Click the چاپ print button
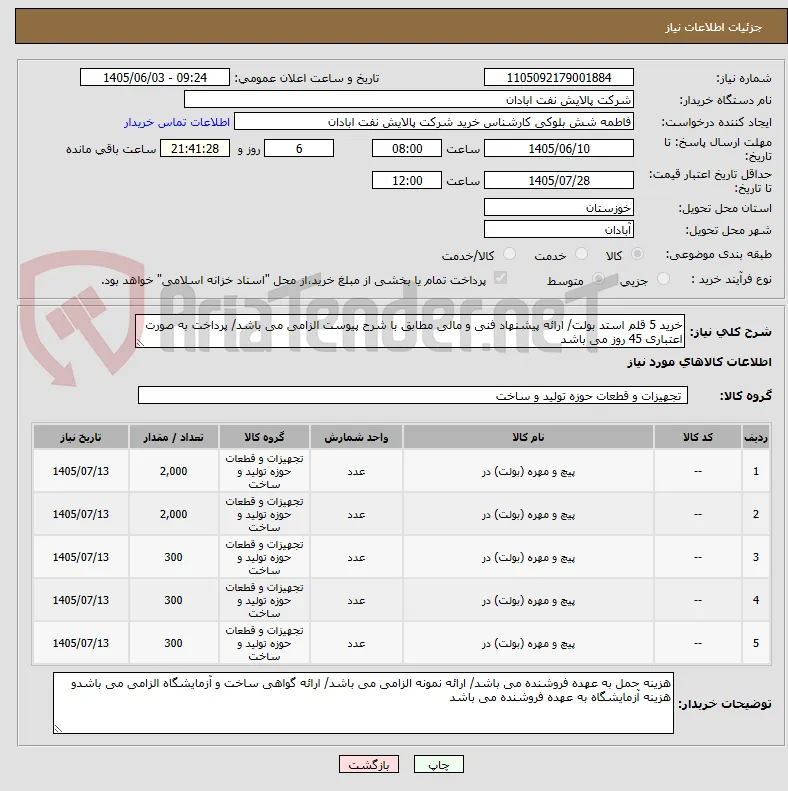The image size is (788, 791). (438, 765)
